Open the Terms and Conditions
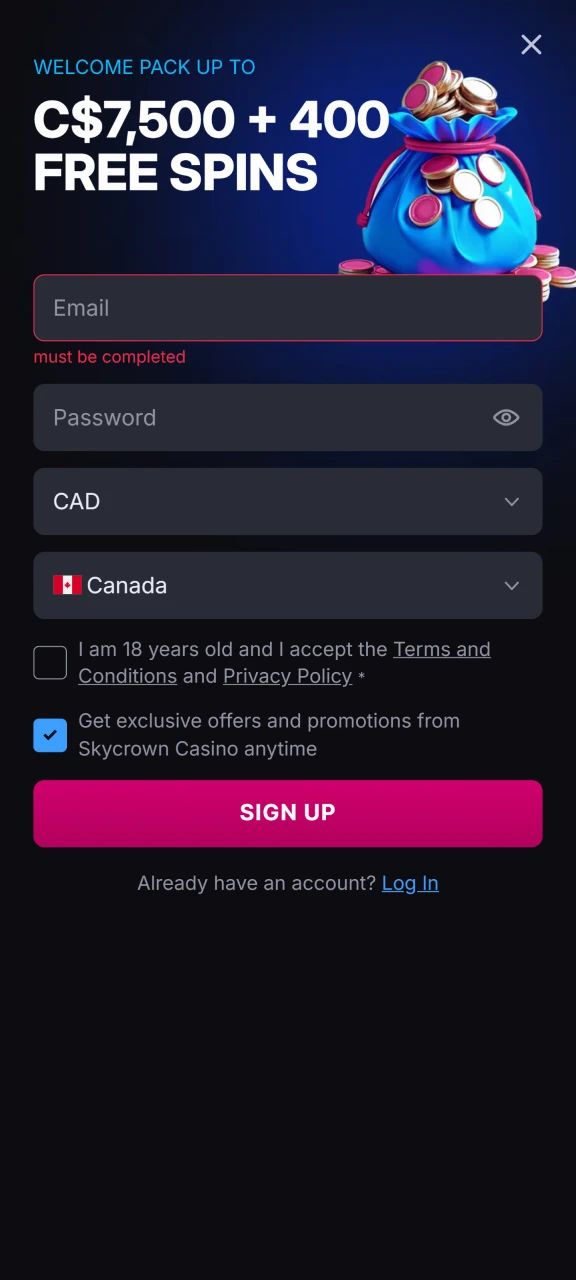The height and width of the screenshot is (1280, 576). pos(442,649)
